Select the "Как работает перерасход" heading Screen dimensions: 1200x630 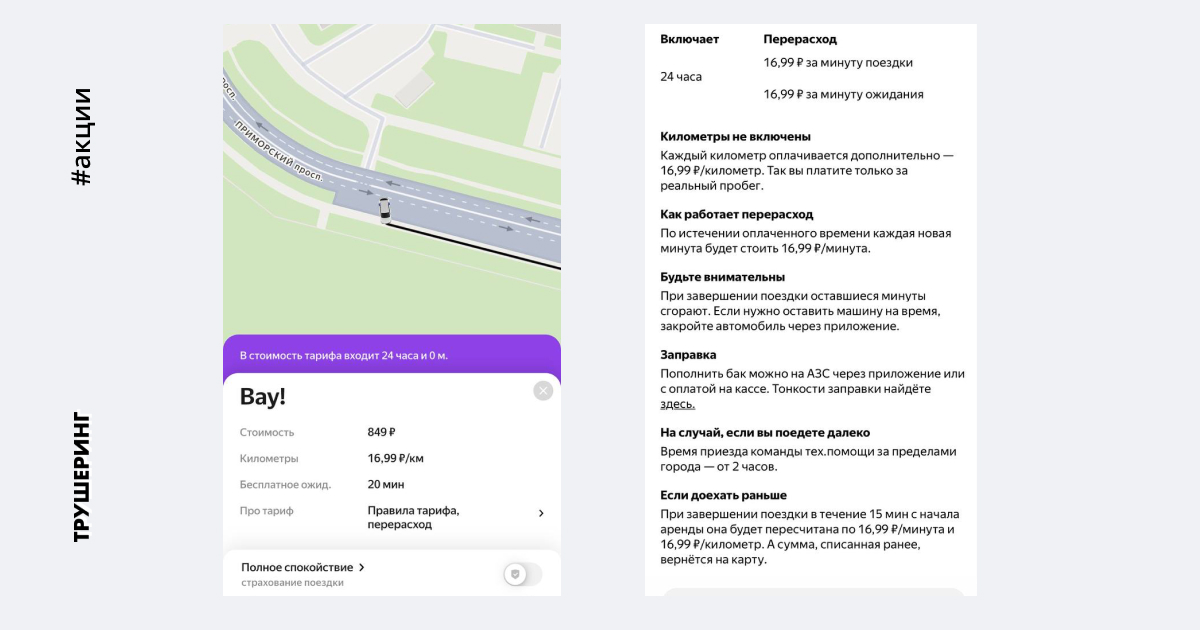(736, 214)
